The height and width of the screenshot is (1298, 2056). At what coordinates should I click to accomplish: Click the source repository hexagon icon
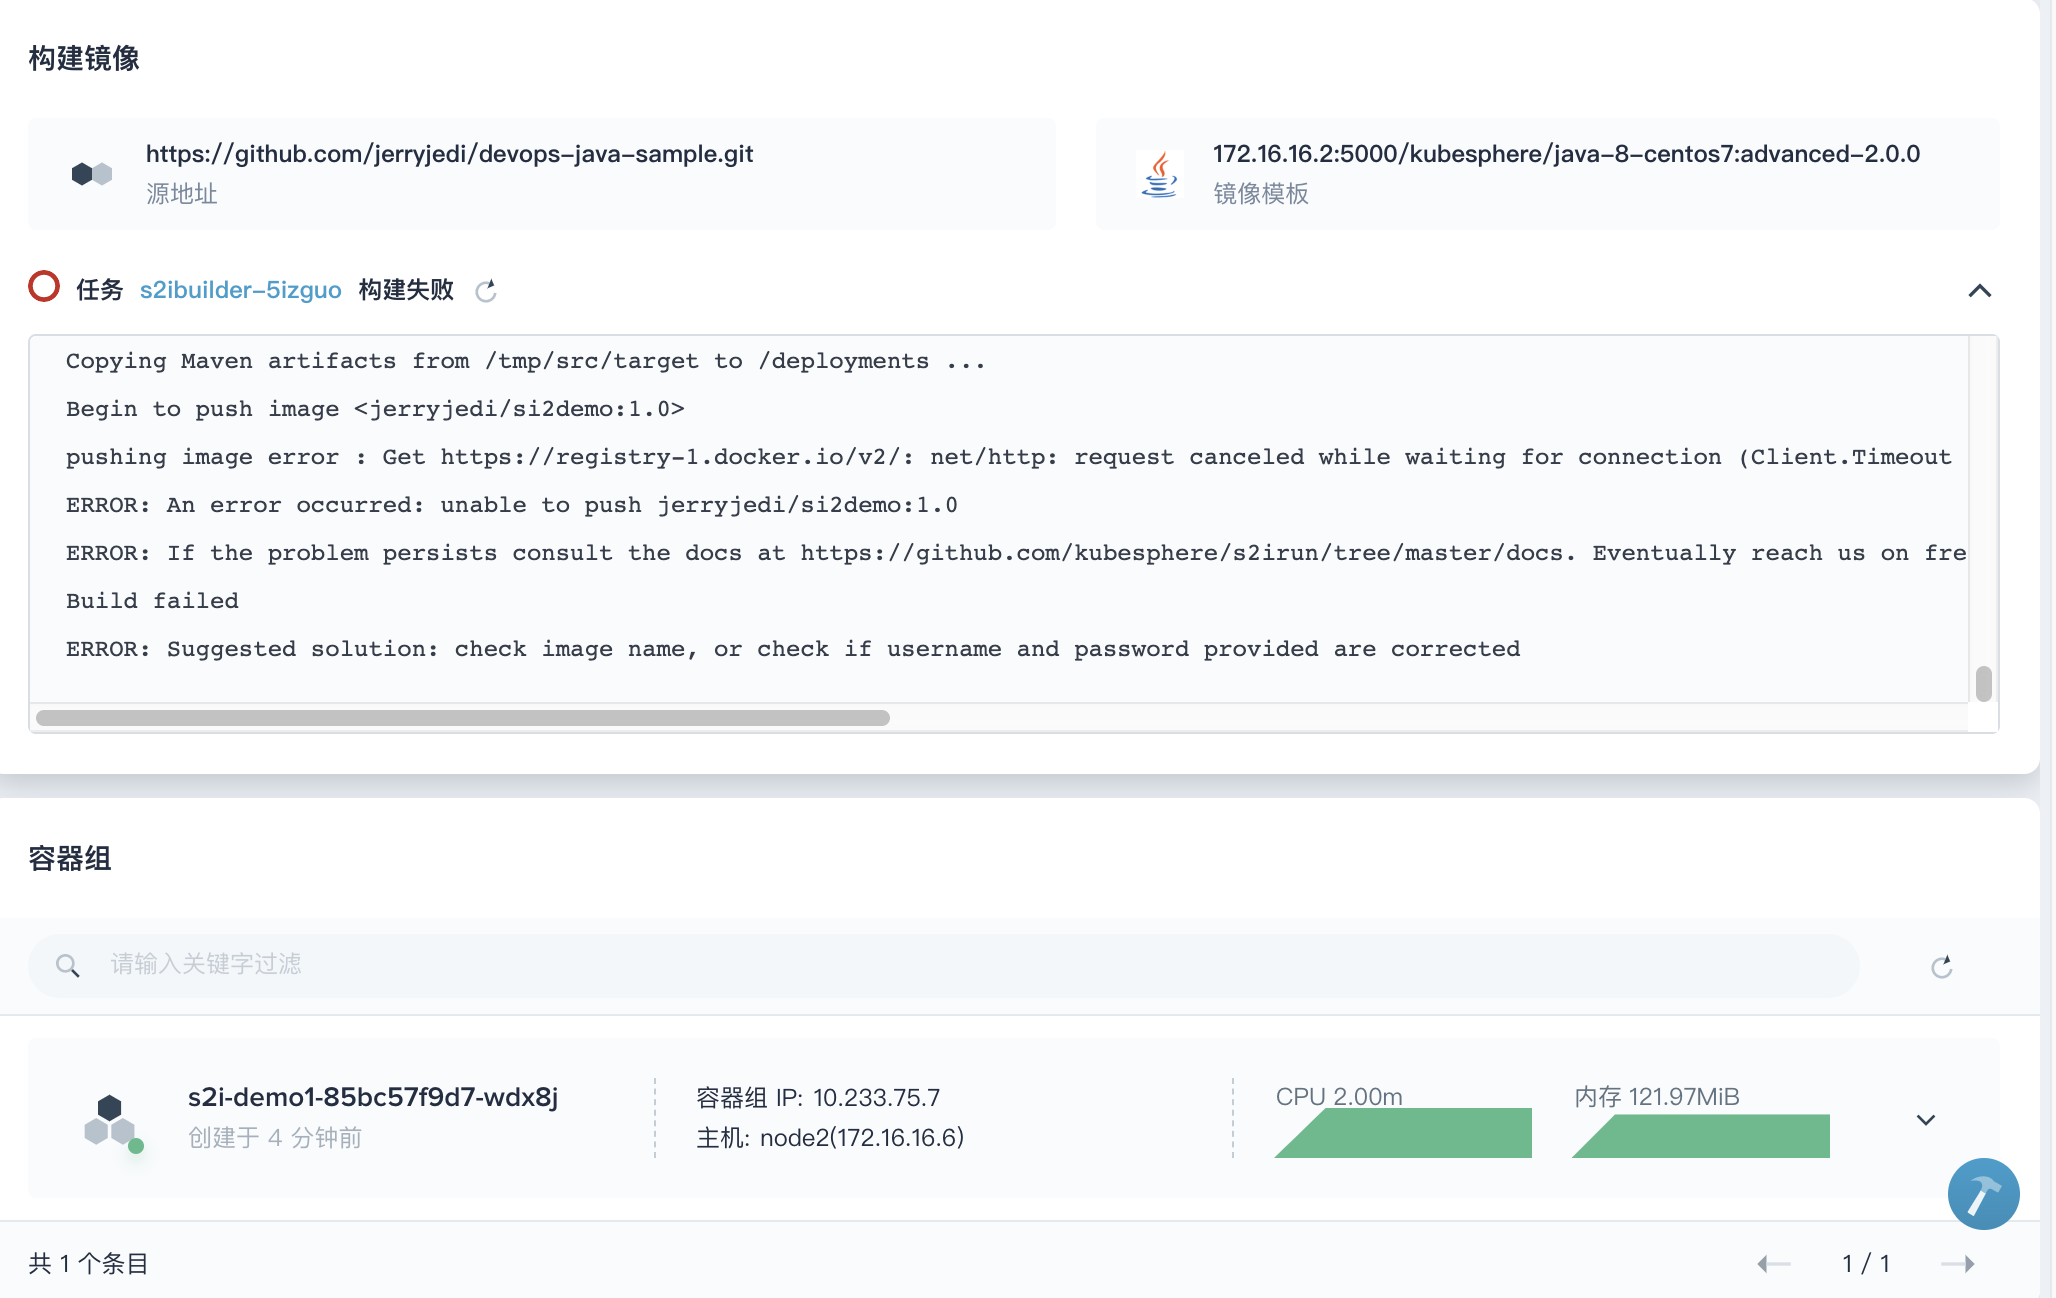click(91, 172)
